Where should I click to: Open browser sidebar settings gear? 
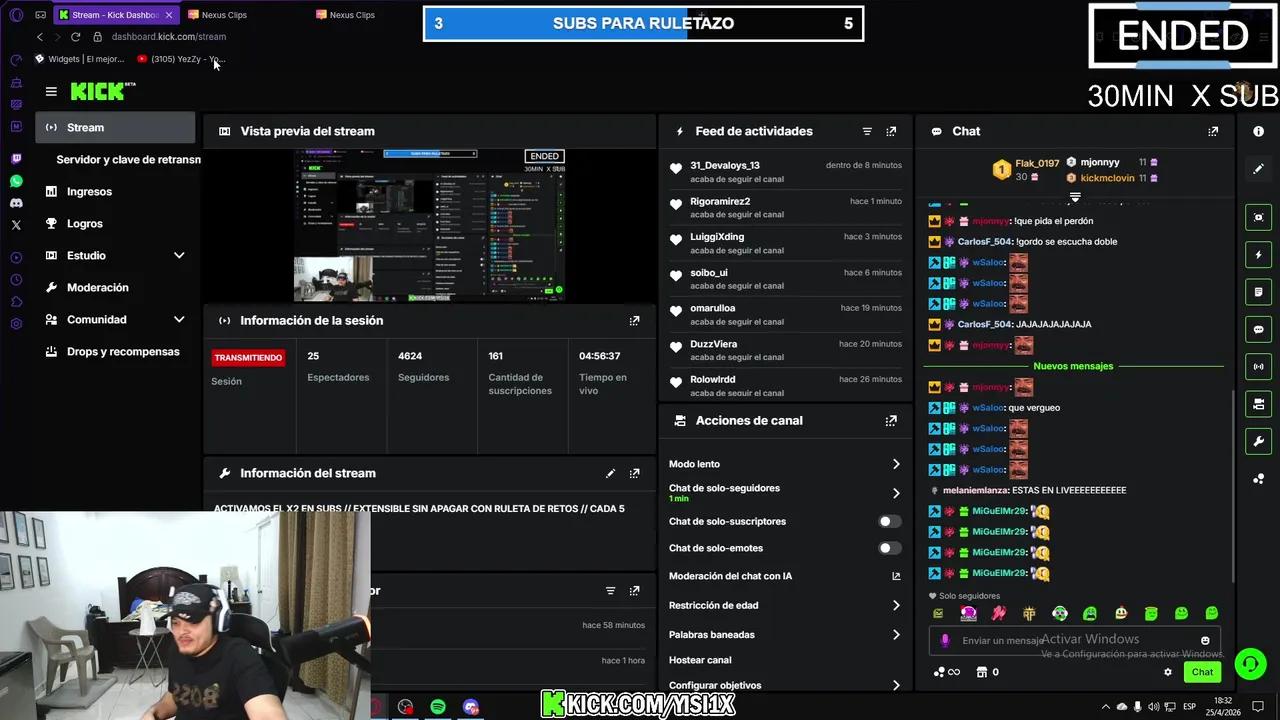[16, 324]
